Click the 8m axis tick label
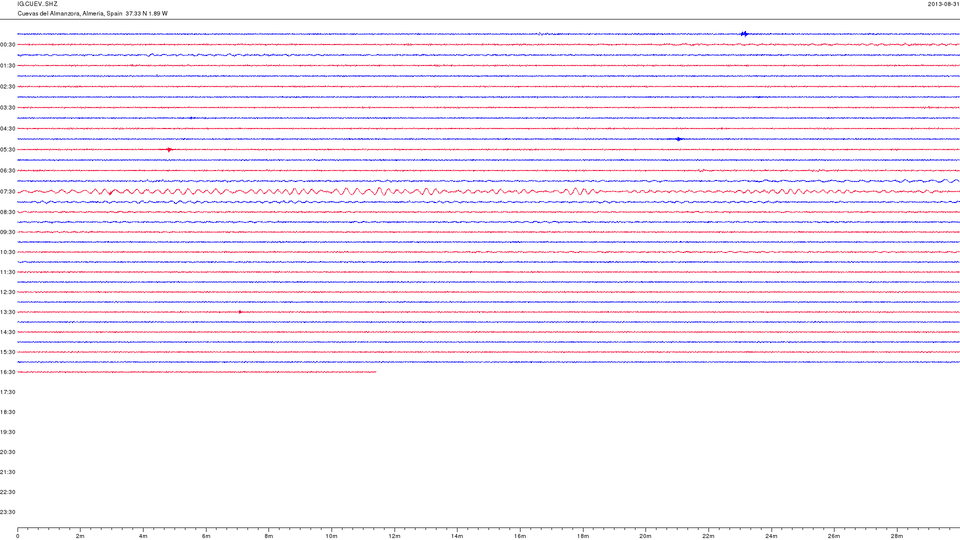Viewport: 960px width, 540px height. (x=269, y=536)
